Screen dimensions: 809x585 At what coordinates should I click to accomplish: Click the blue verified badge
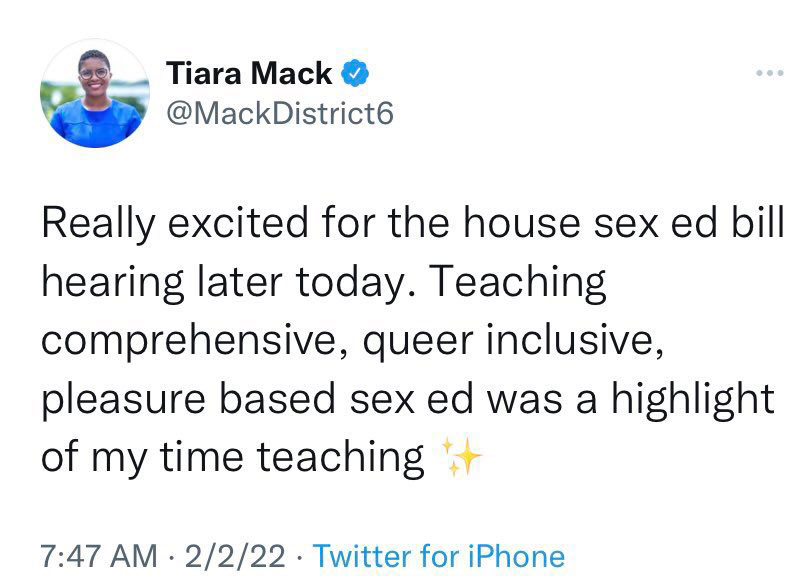[x=356, y=72]
